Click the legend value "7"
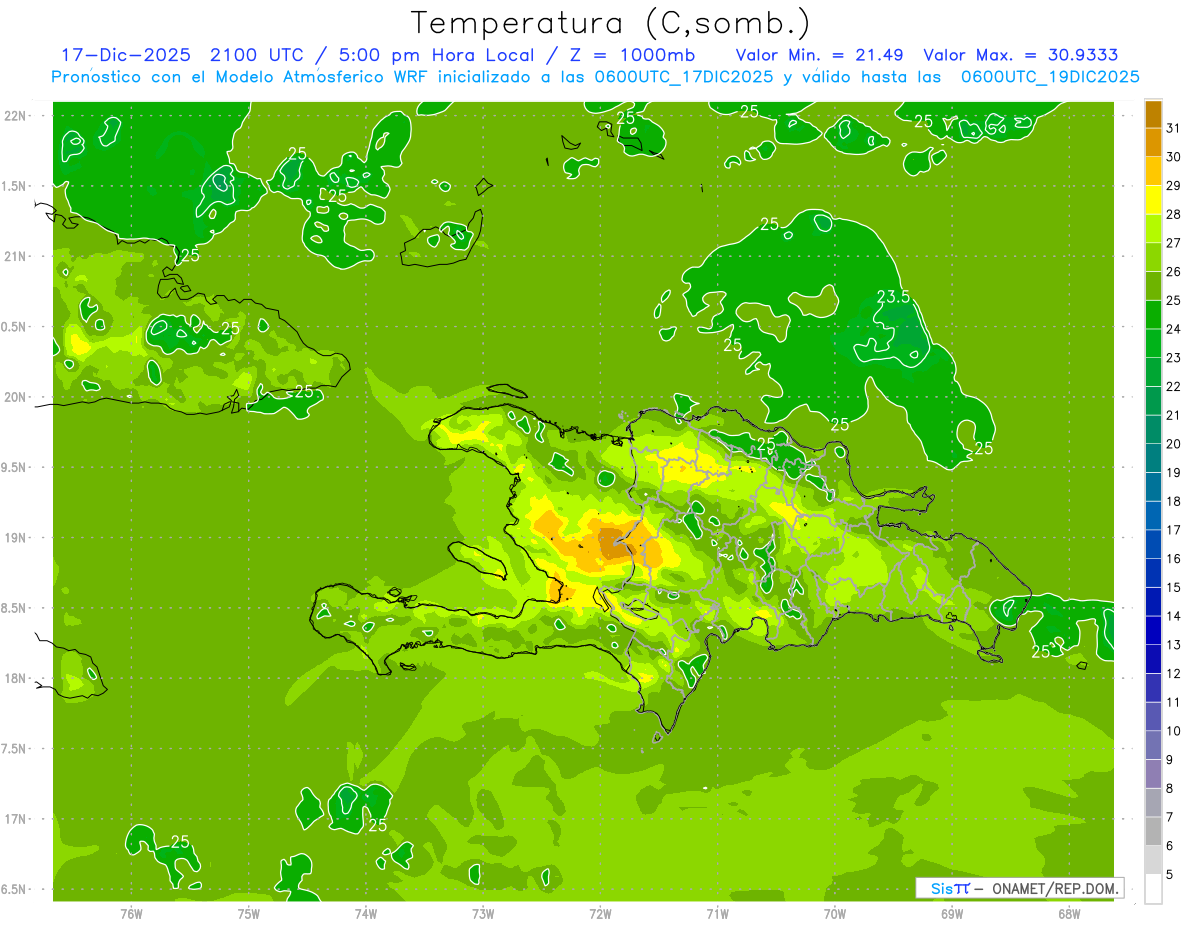Viewport: 1200px width, 927px height. click(1169, 817)
